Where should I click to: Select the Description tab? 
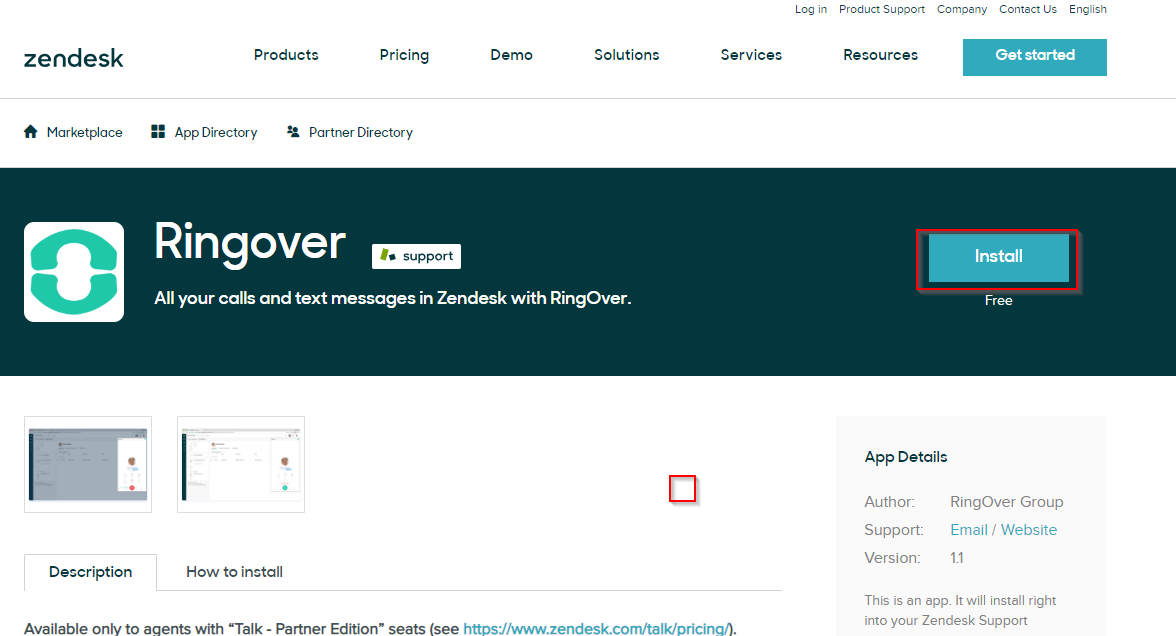pyautogui.click(x=91, y=572)
